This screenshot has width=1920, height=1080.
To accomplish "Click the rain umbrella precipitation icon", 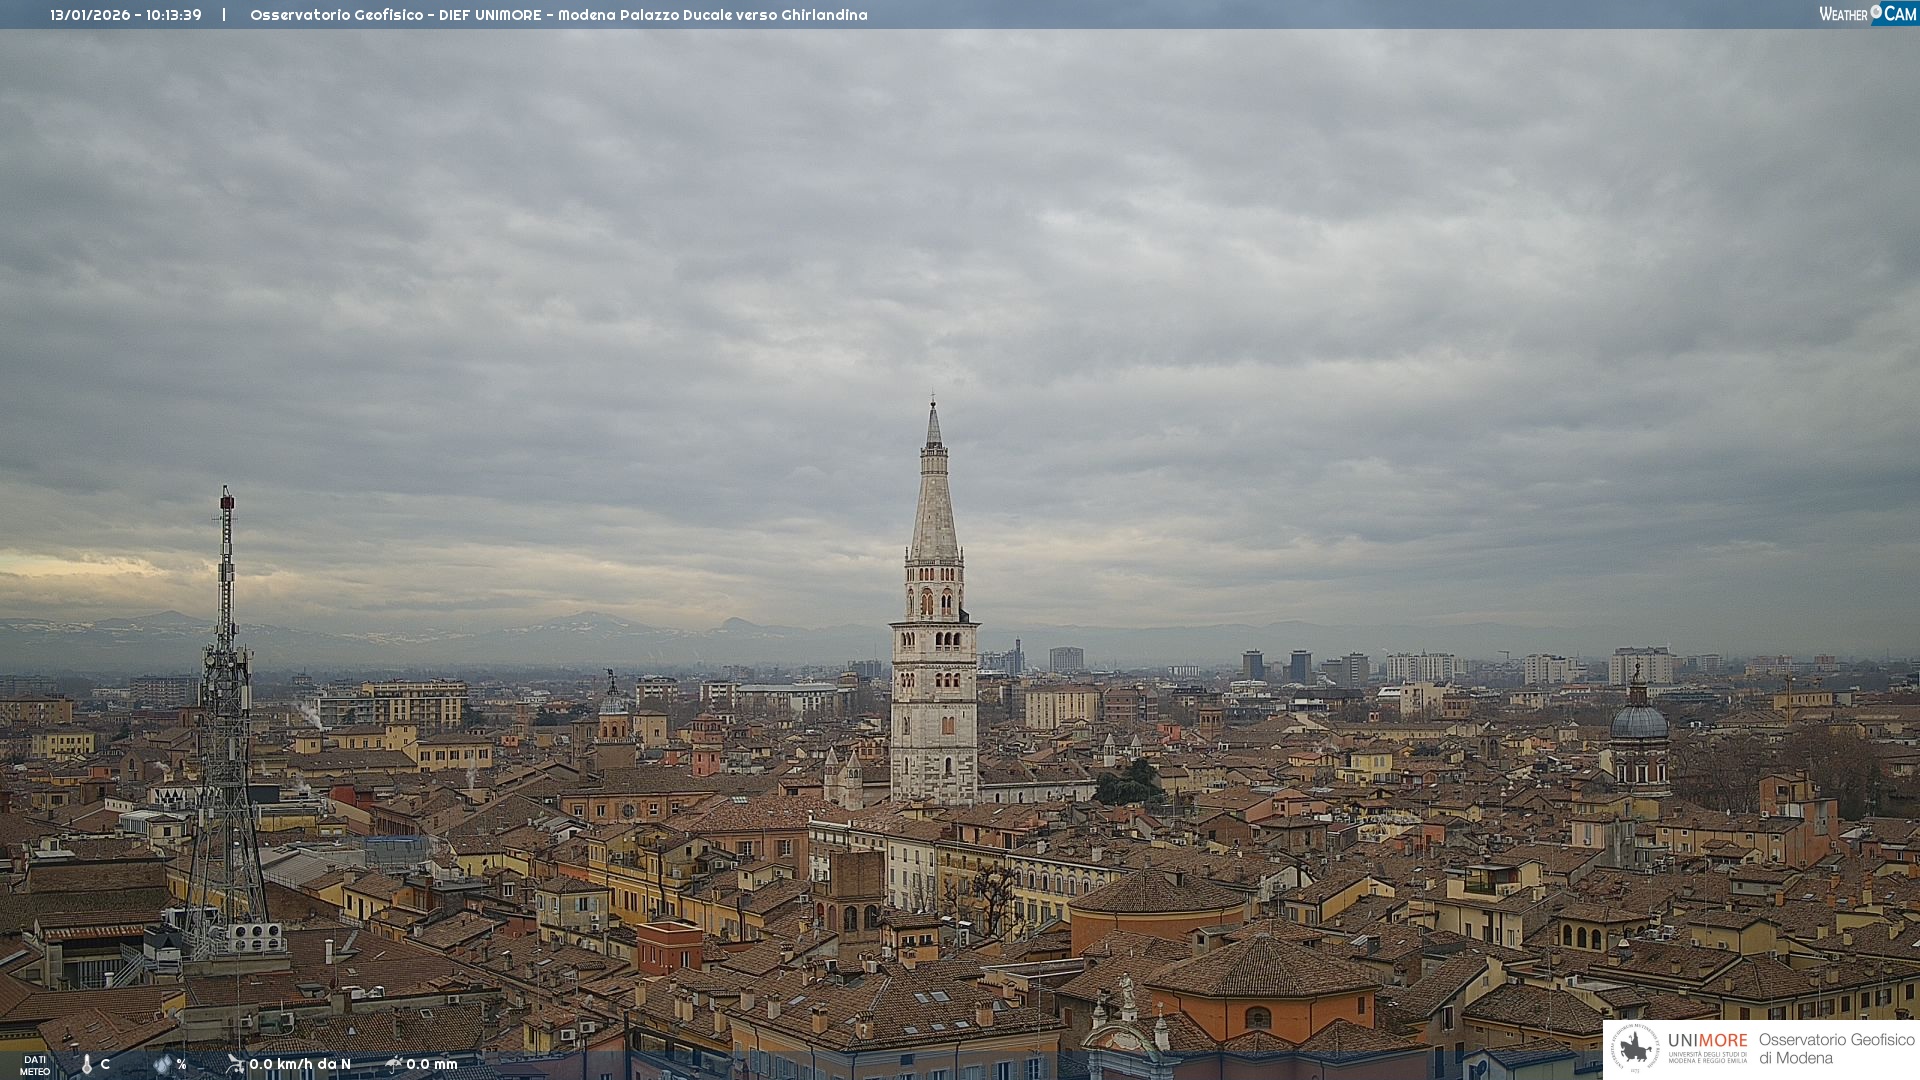I will pyautogui.click(x=394, y=1064).
